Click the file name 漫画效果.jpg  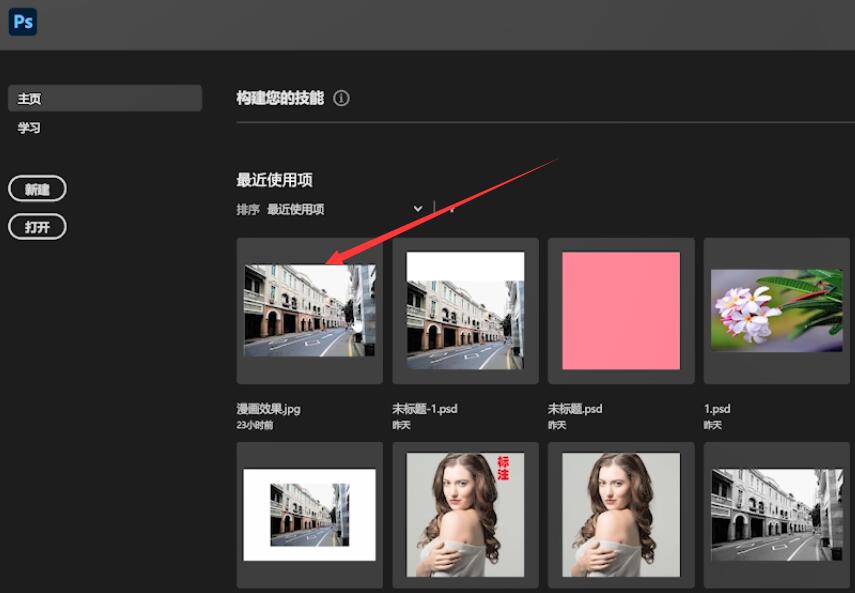pyautogui.click(x=268, y=408)
